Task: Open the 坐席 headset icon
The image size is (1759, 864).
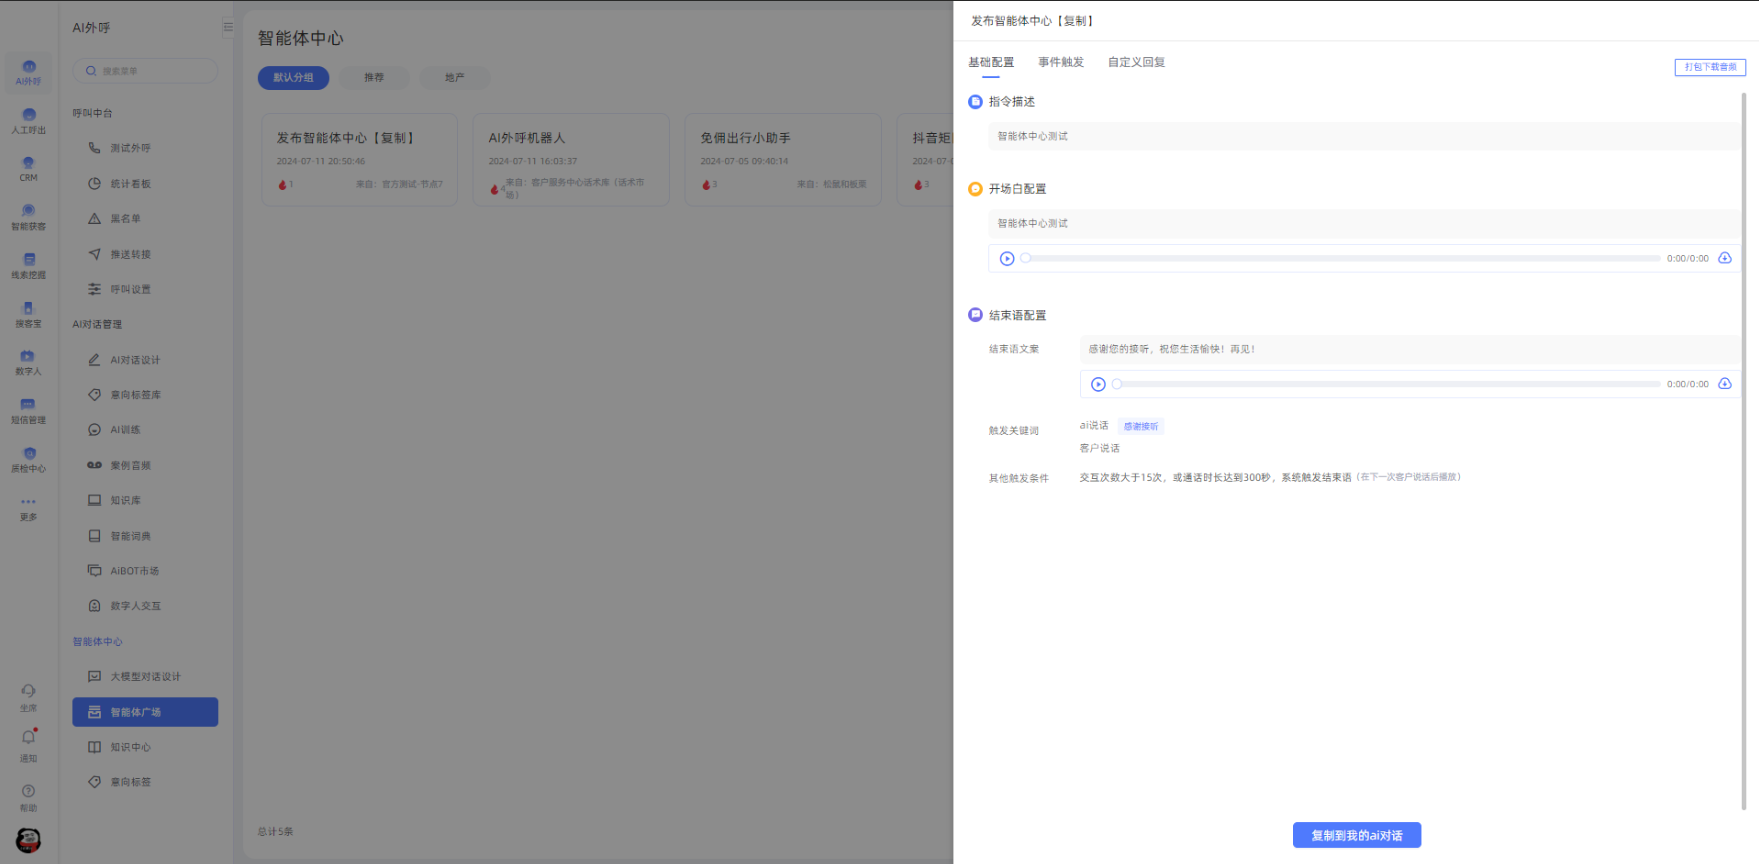Action: (28, 695)
